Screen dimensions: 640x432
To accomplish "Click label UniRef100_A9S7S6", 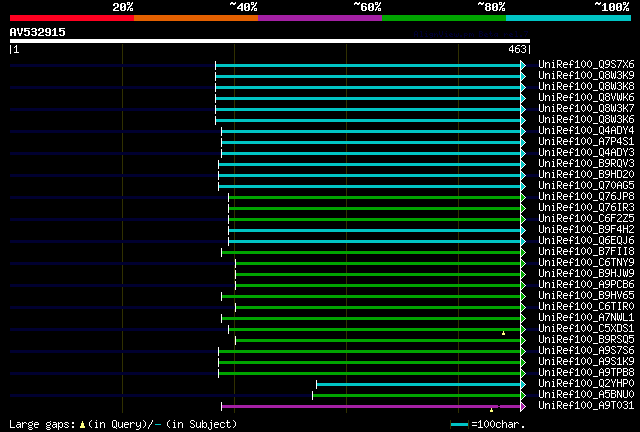I will point(586,351).
